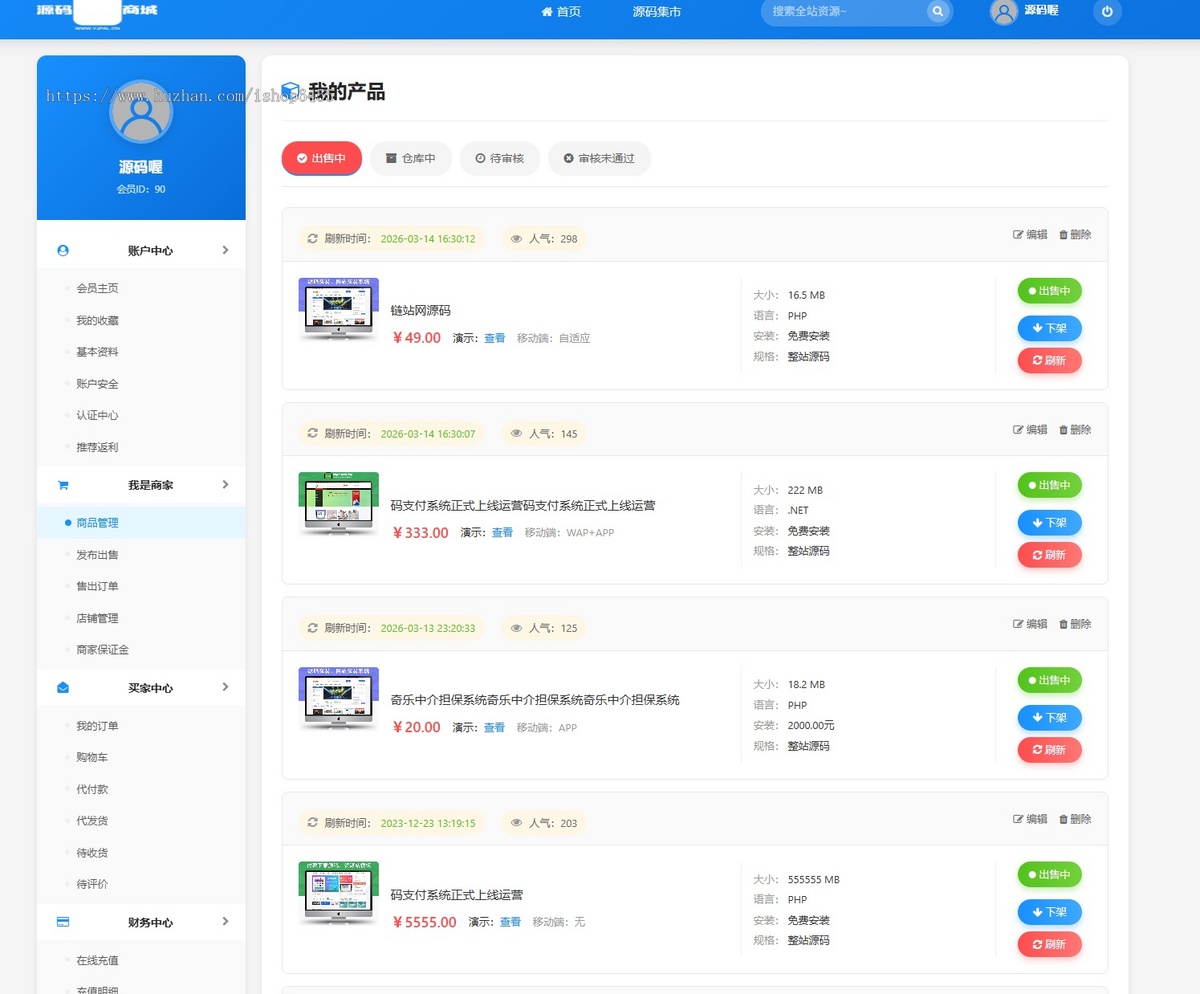Delete the ¥333.00 码支付系统 product
The image size is (1200, 994).
tap(1075, 430)
